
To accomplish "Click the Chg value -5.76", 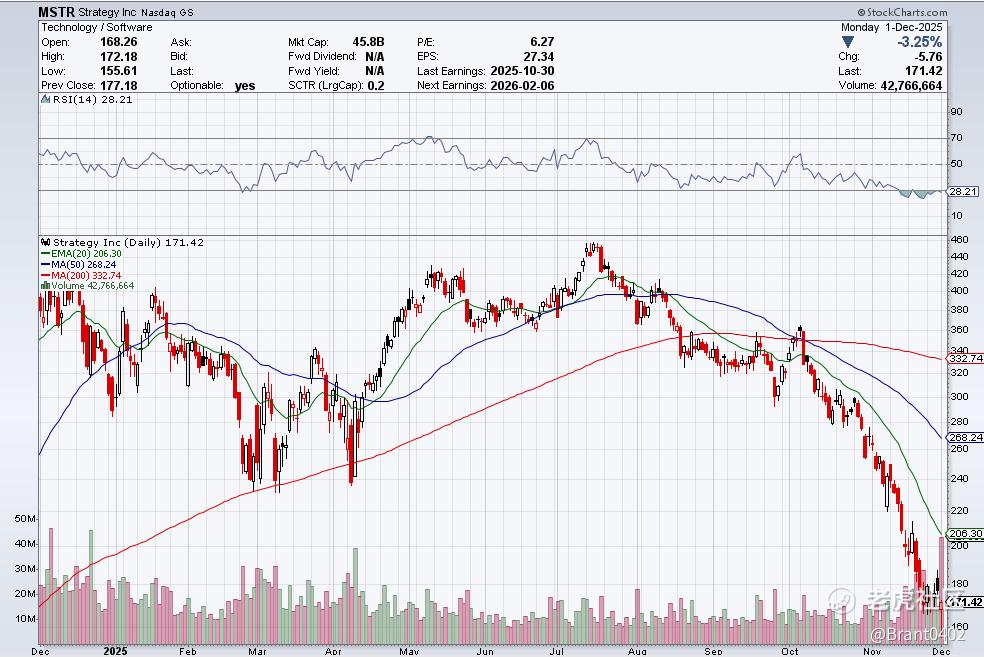I will pyautogui.click(x=928, y=56).
